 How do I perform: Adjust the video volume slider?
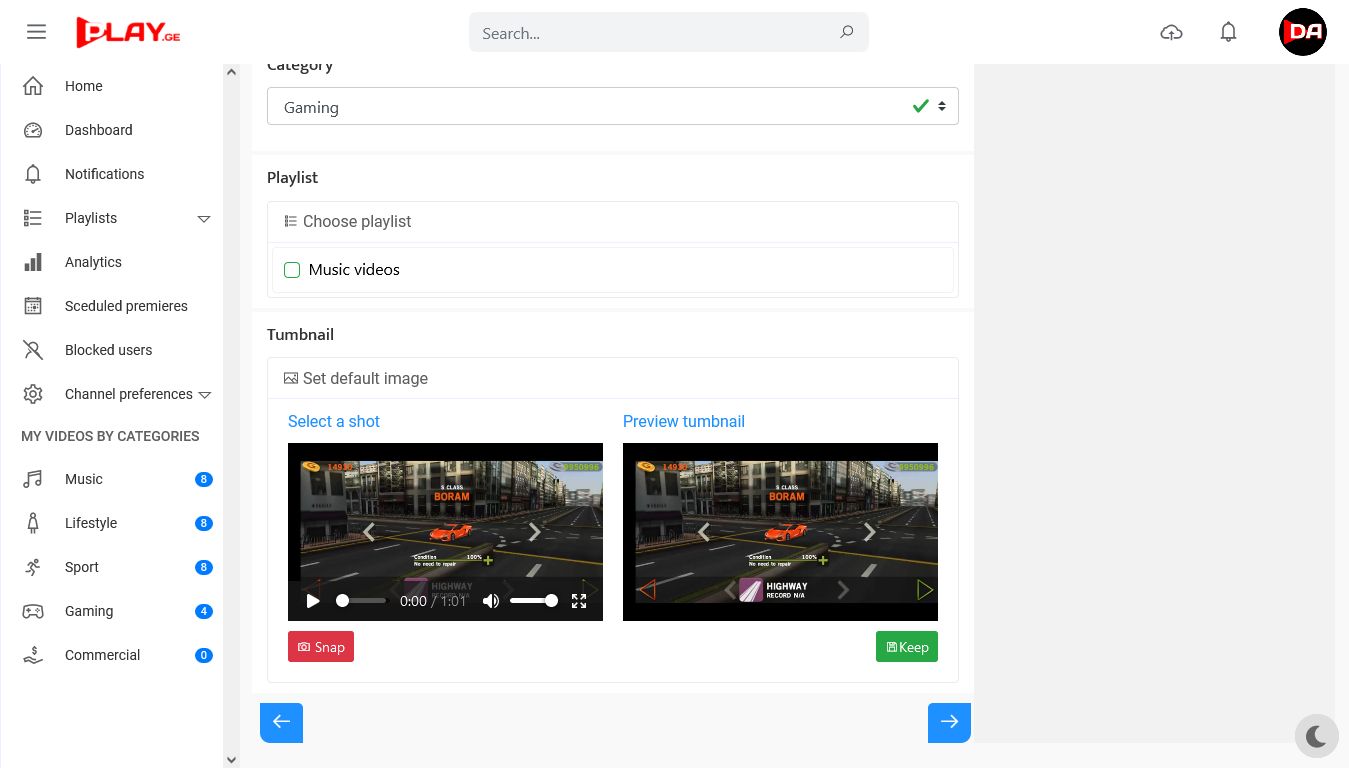(x=534, y=601)
